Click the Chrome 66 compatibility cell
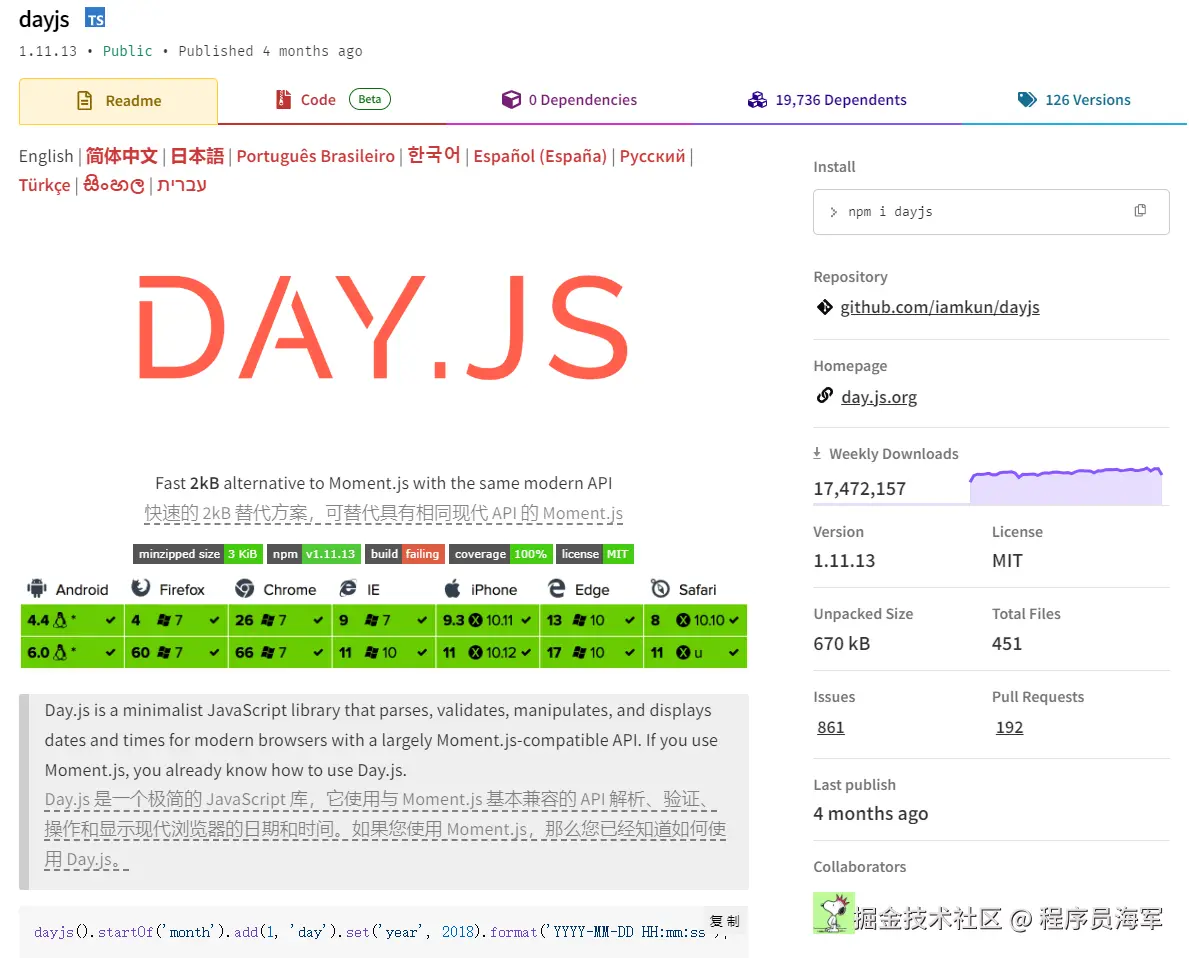 point(280,652)
